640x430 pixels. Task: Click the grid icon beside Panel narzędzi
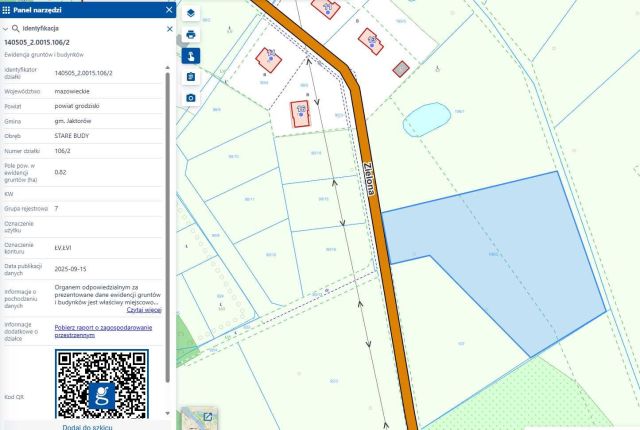point(6,10)
